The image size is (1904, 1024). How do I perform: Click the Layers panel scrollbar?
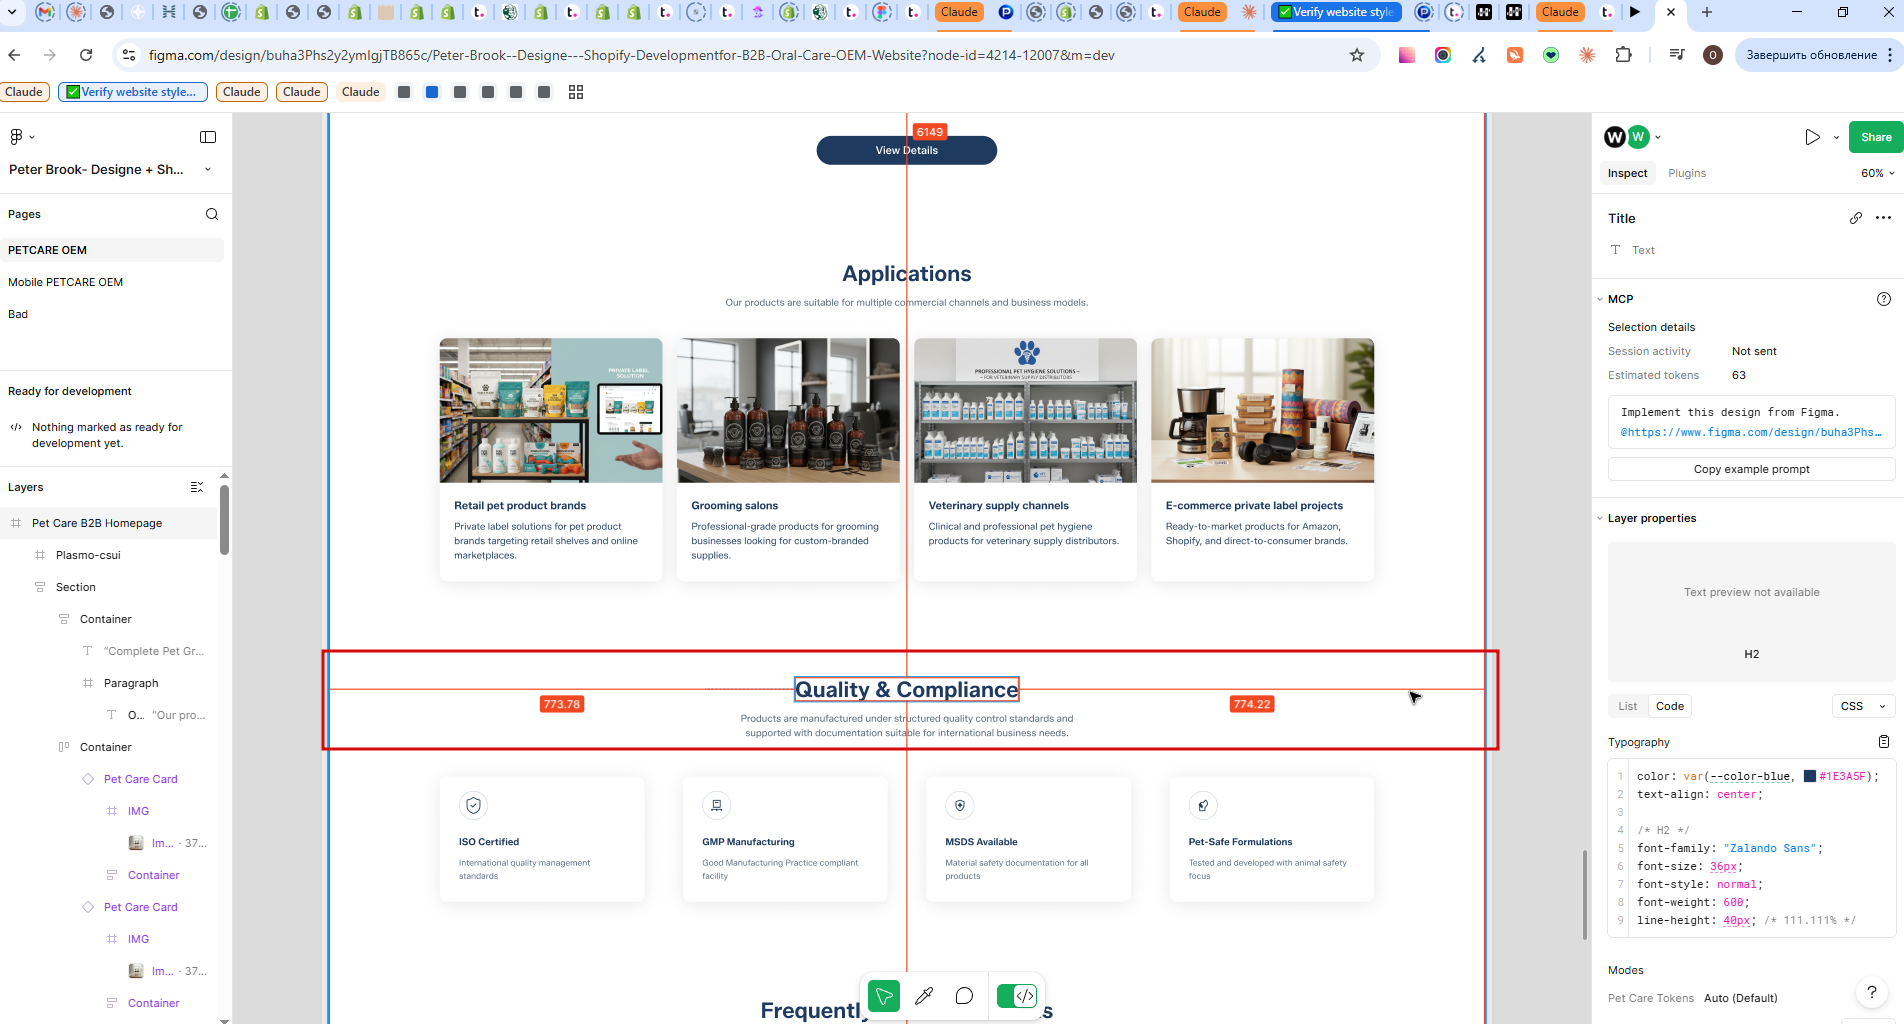[224, 520]
